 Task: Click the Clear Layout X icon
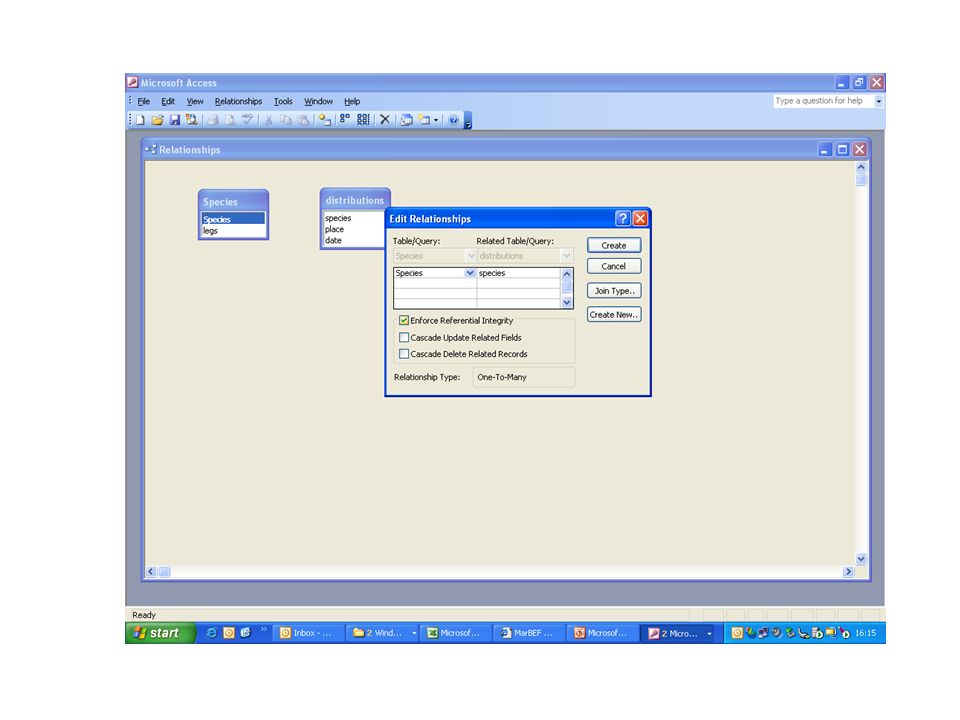pyautogui.click(x=384, y=120)
